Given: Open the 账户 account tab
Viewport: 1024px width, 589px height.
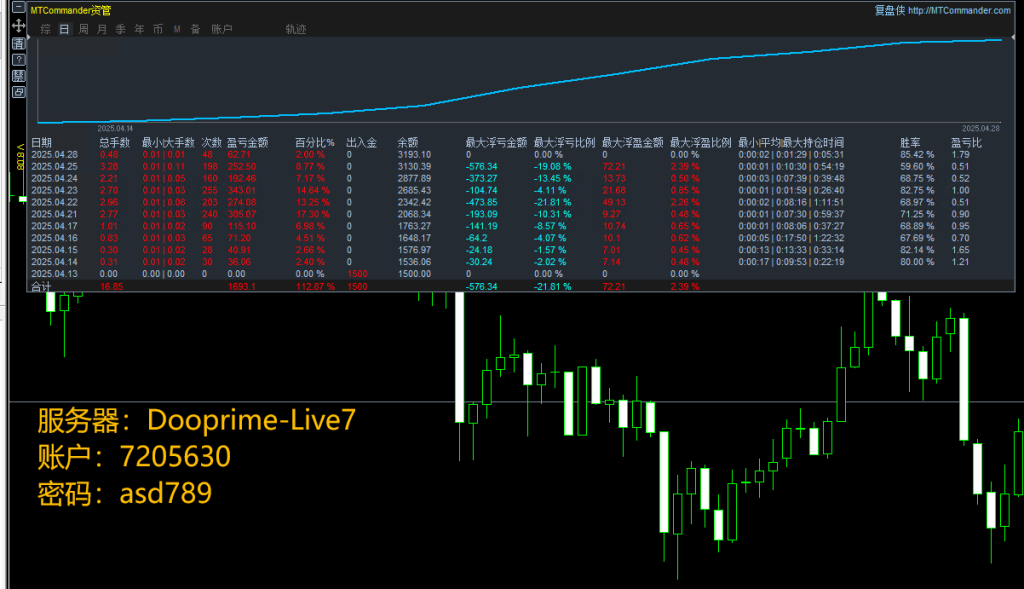Looking at the screenshot, I should click(x=221, y=29).
